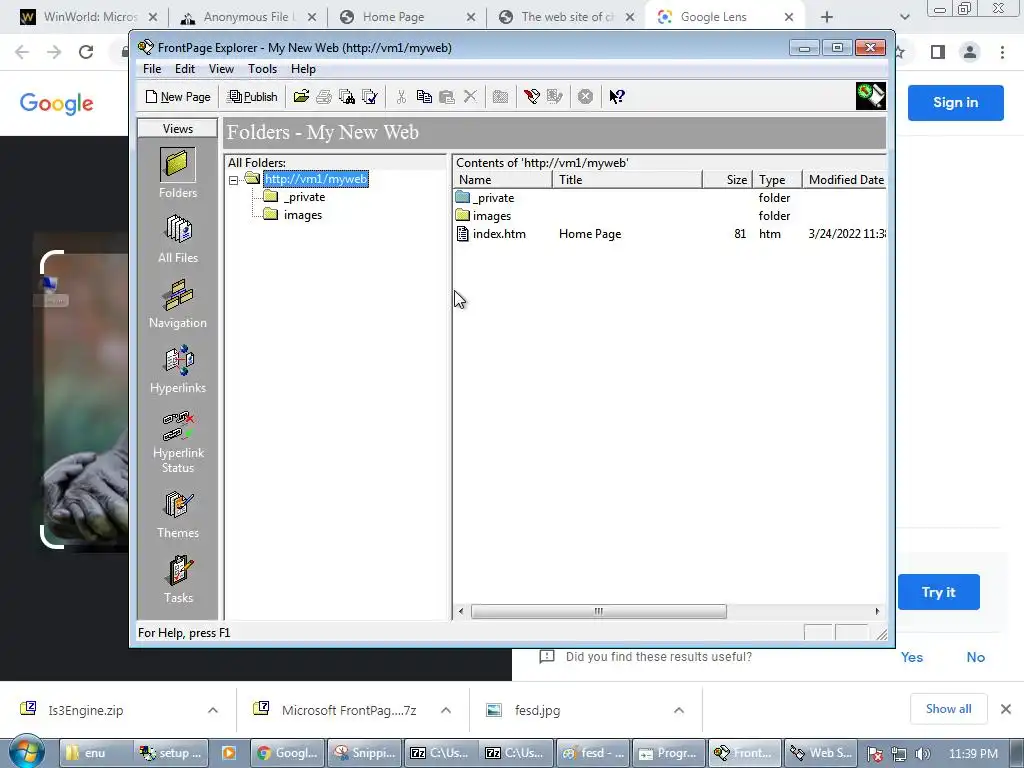1024x768 pixels.
Task: Sort by the Type column header
Action: [777, 180]
